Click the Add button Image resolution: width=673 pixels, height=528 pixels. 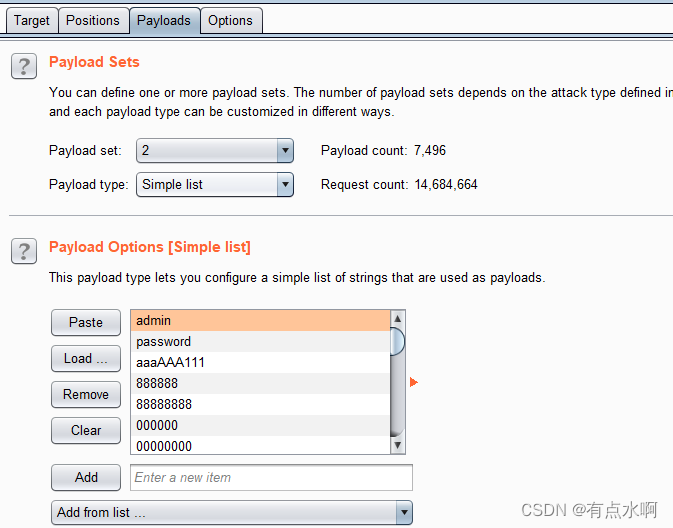point(86,477)
